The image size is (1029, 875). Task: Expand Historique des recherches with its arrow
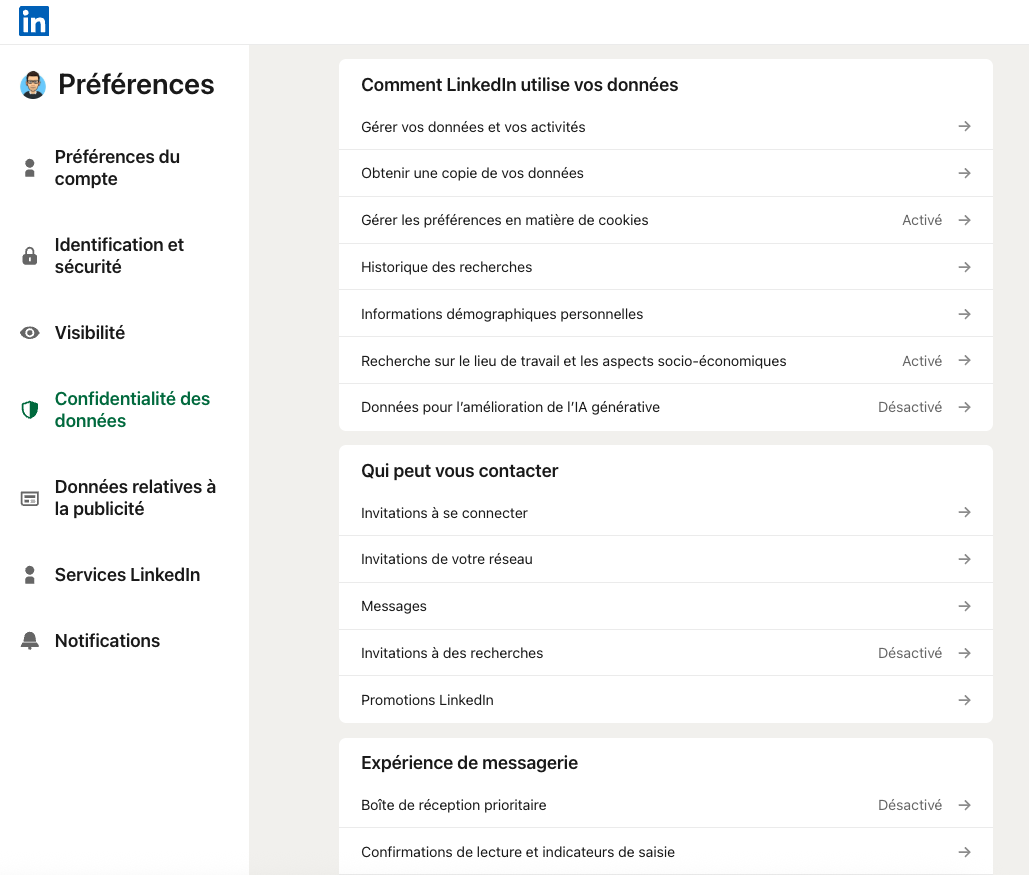pos(964,267)
